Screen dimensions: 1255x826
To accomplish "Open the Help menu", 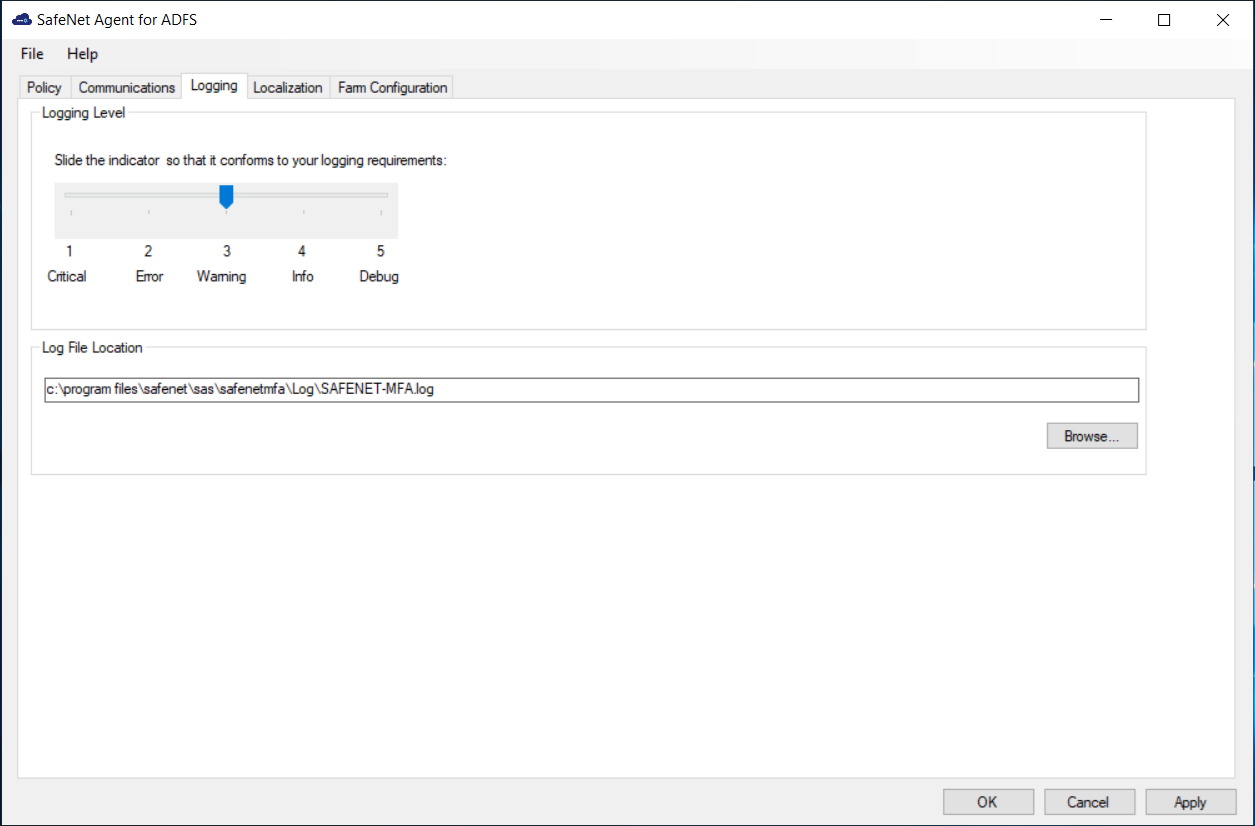I will pyautogui.click(x=83, y=54).
